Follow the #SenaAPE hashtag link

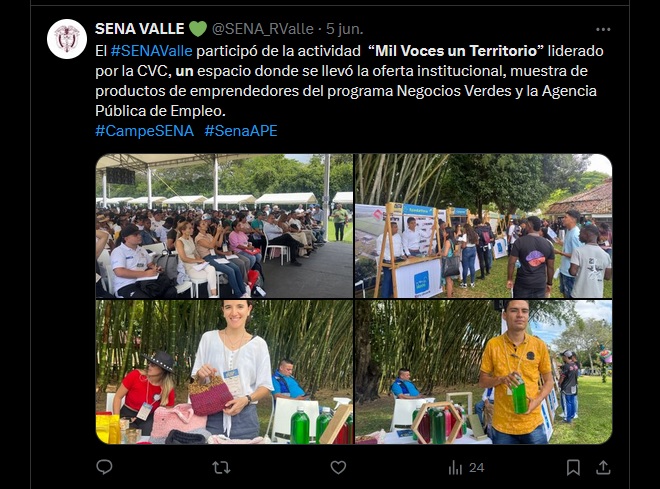pos(241,131)
